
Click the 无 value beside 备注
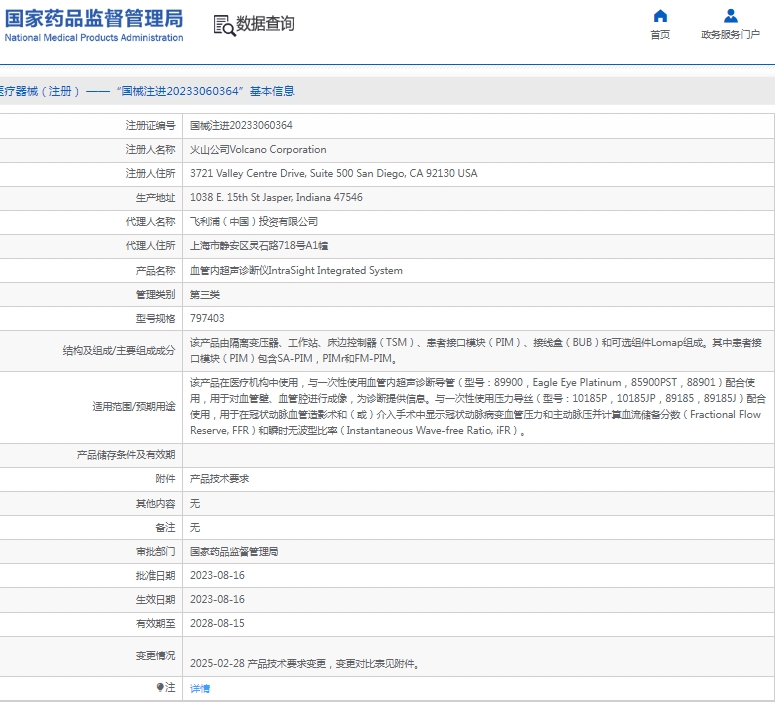pyautogui.click(x=195, y=528)
